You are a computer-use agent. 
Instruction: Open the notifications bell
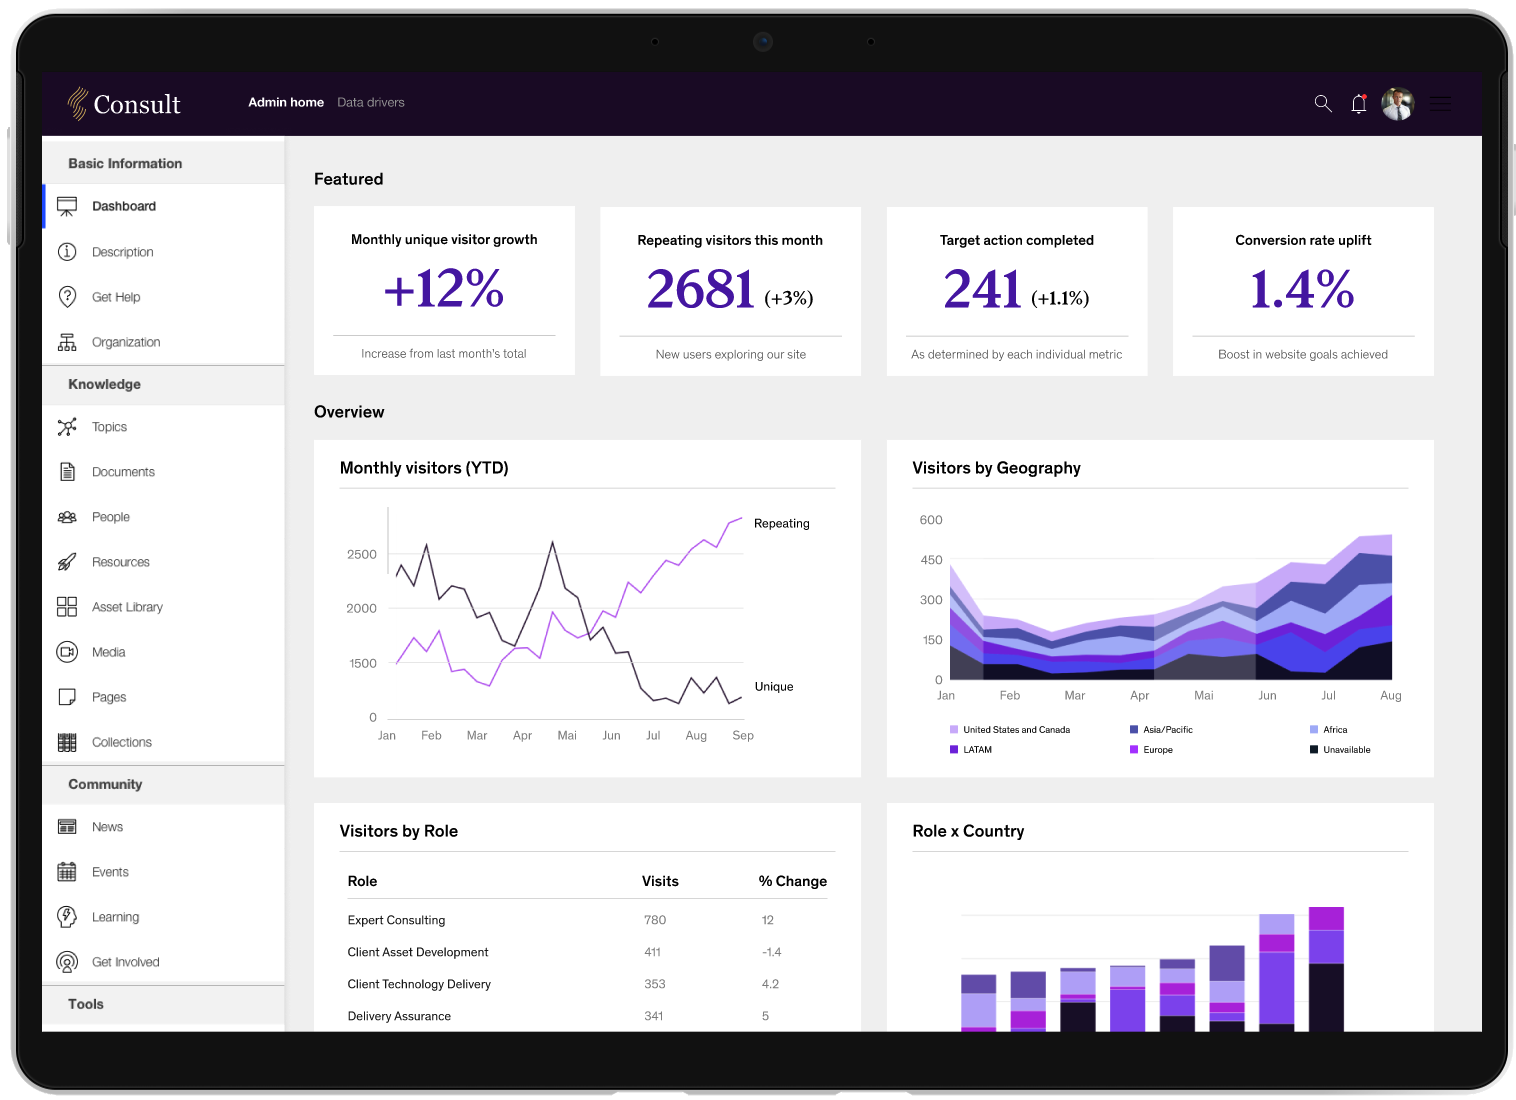tap(1359, 103)
